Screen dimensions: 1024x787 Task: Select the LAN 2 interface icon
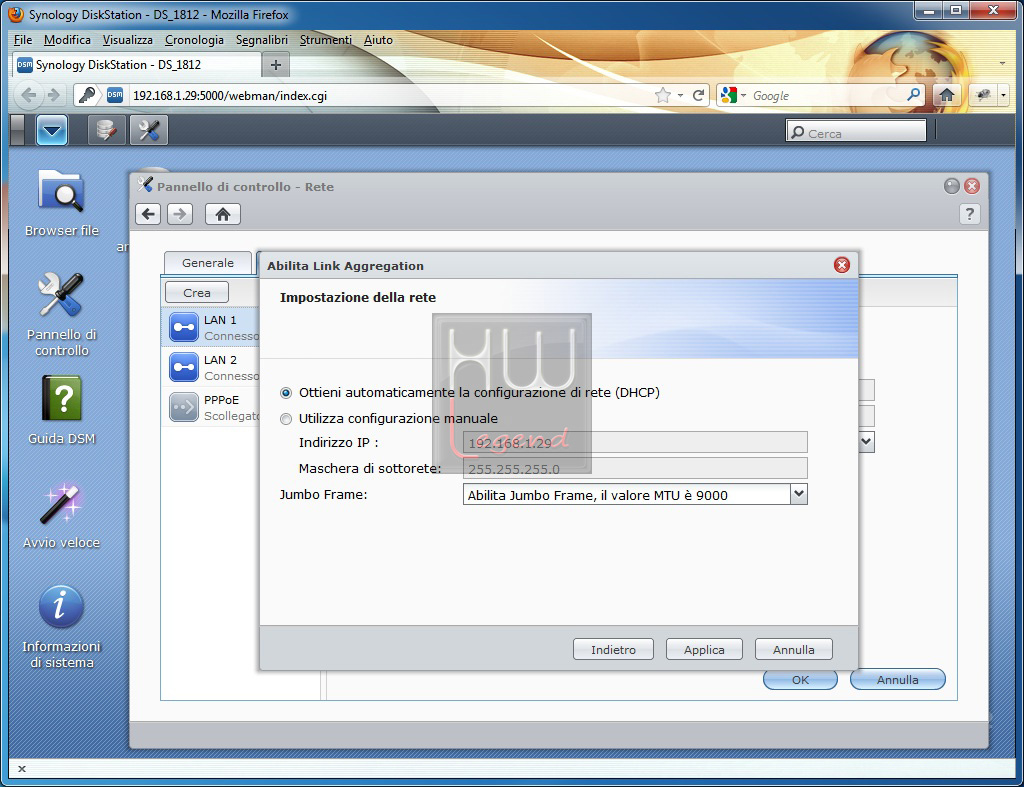pos(184,367)
